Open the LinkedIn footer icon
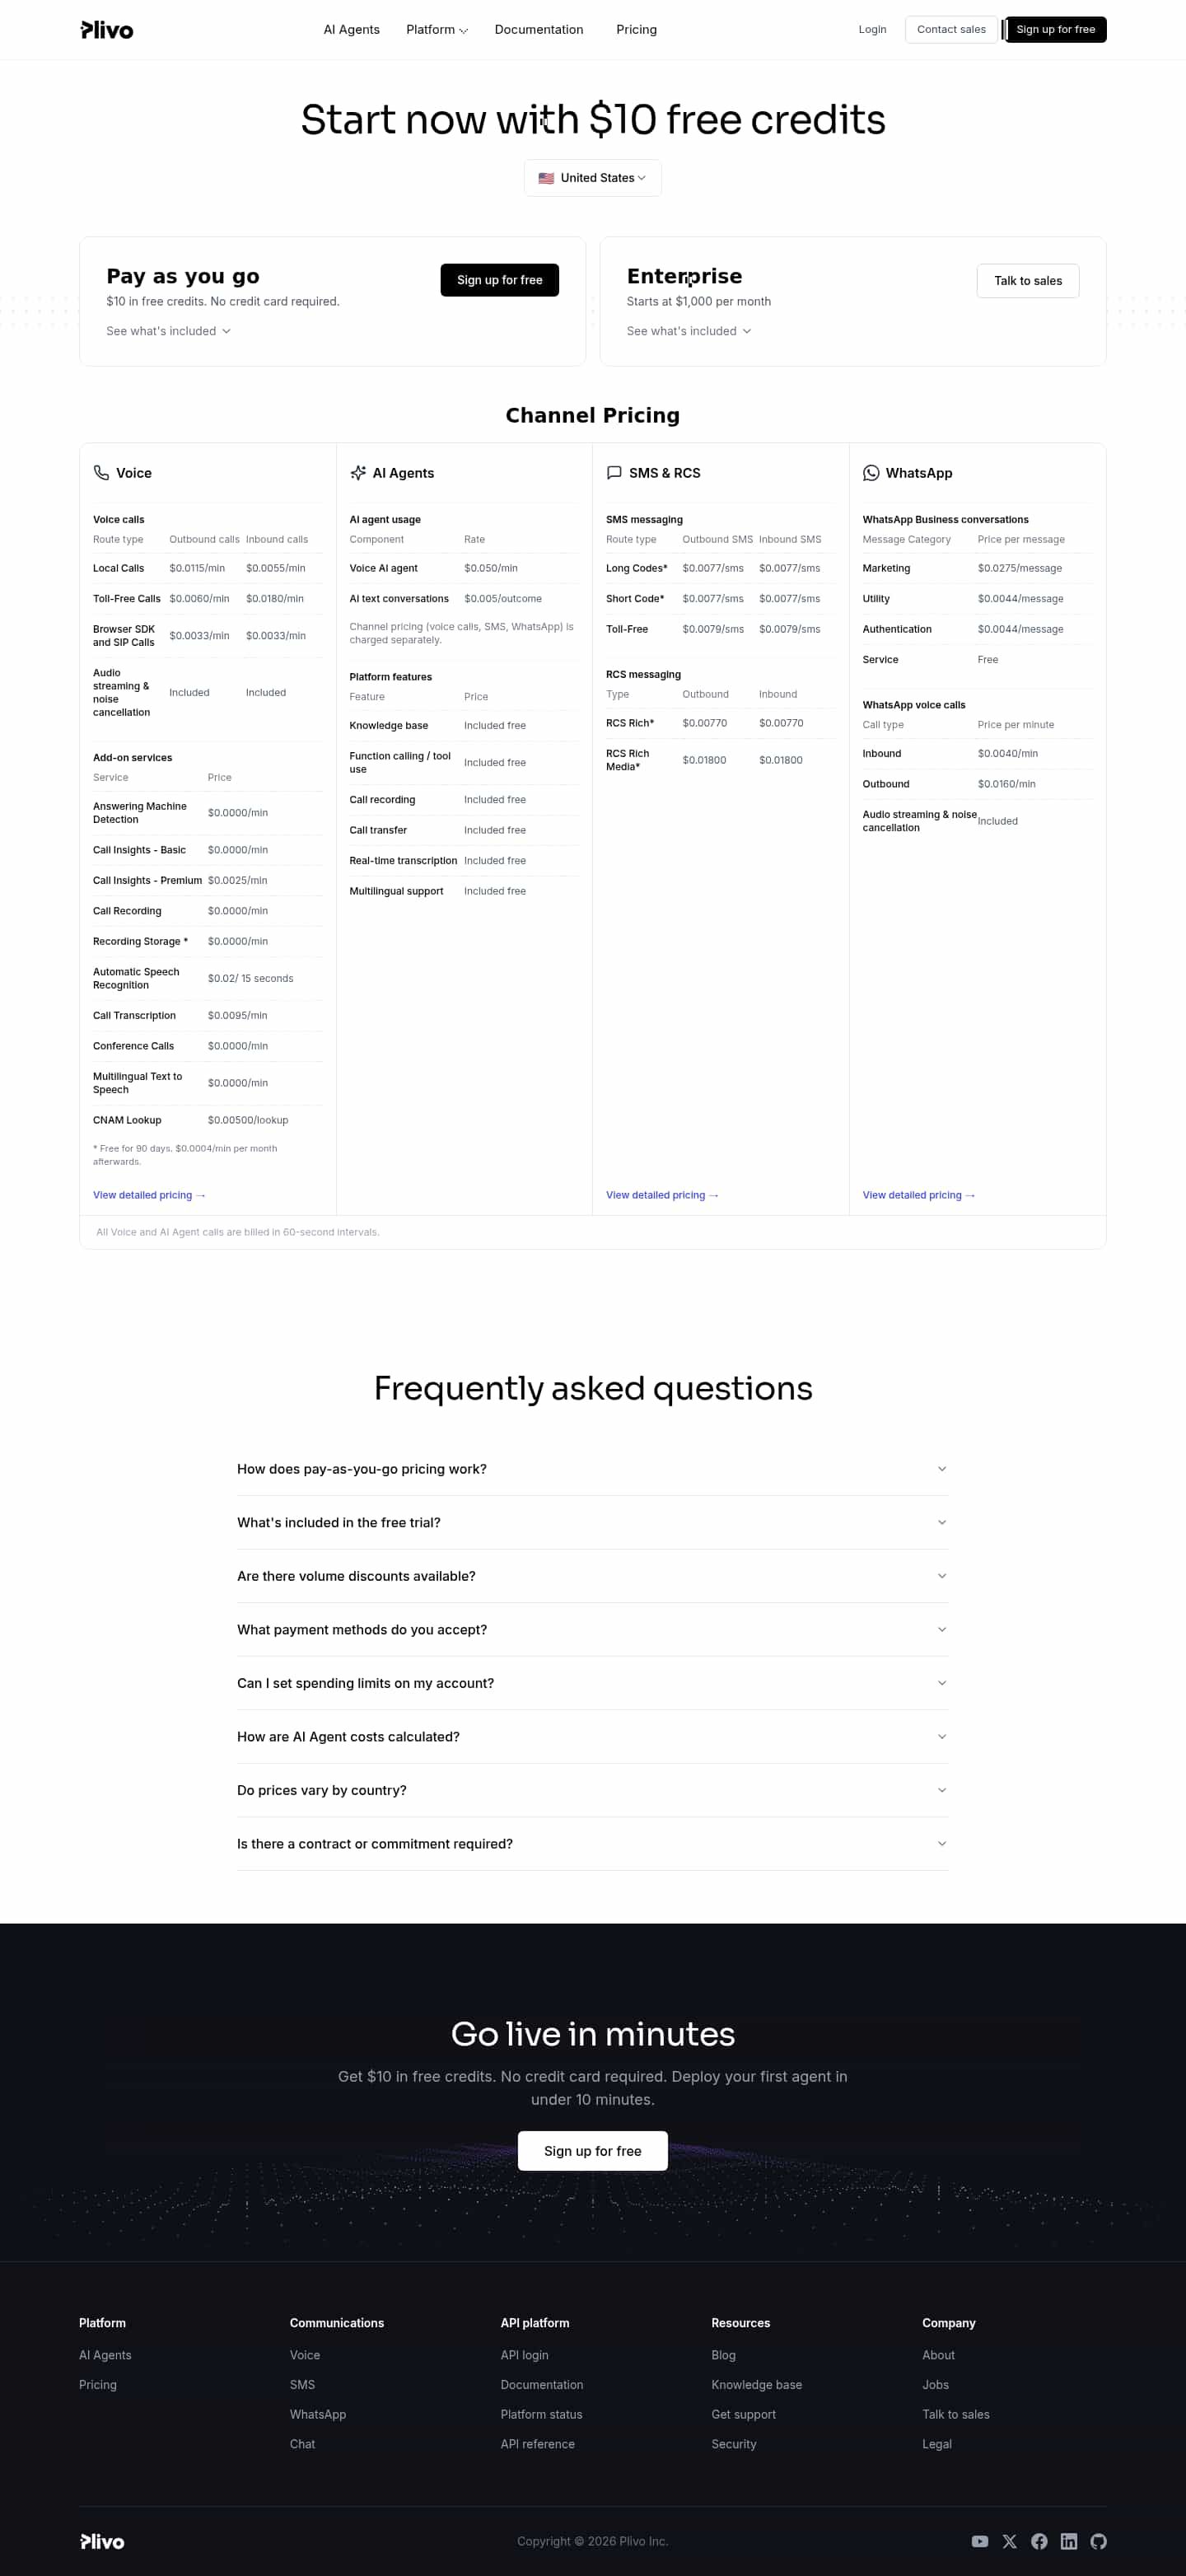Screen dimensions: 1186x2576 point(1068,2541)
